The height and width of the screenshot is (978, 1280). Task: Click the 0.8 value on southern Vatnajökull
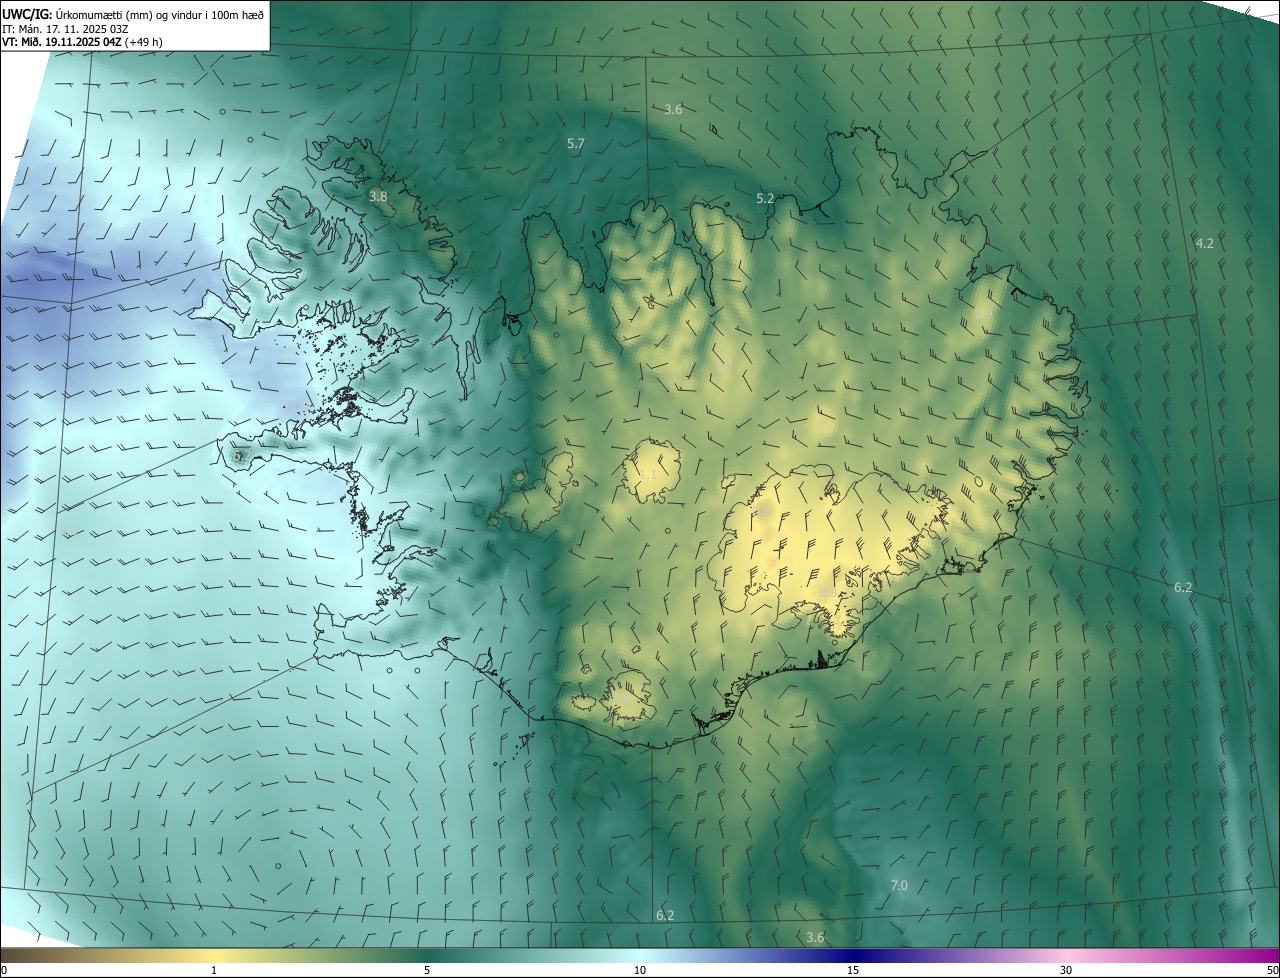pyautogui.click(x=828, y=593)
